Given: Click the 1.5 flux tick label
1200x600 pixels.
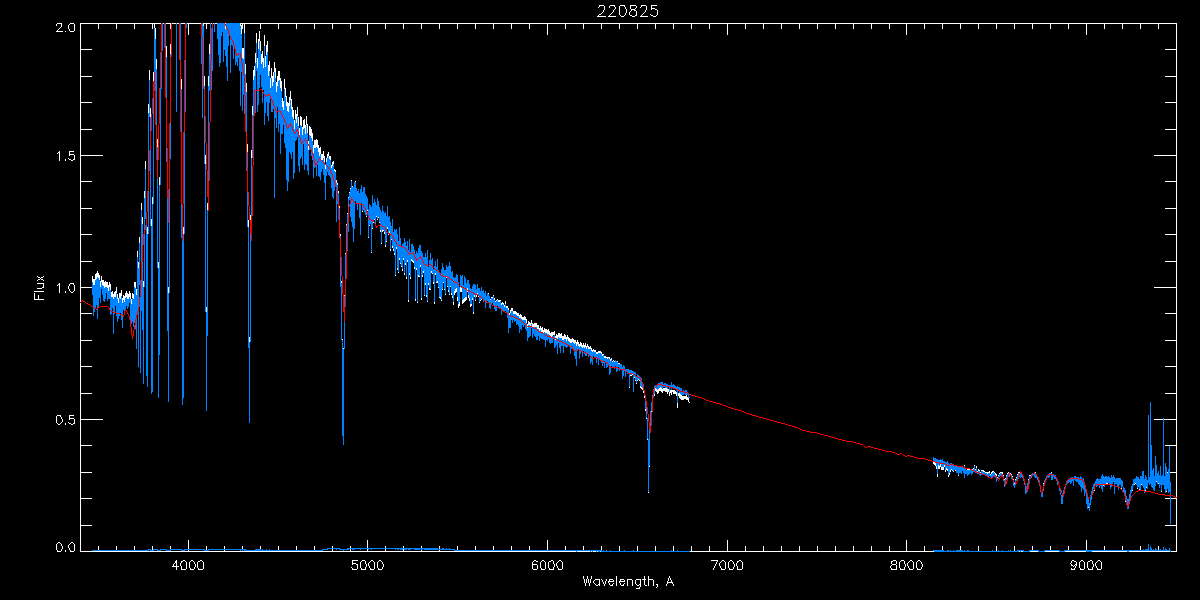Looking at the screenshot, I should [x=64, y=157].
